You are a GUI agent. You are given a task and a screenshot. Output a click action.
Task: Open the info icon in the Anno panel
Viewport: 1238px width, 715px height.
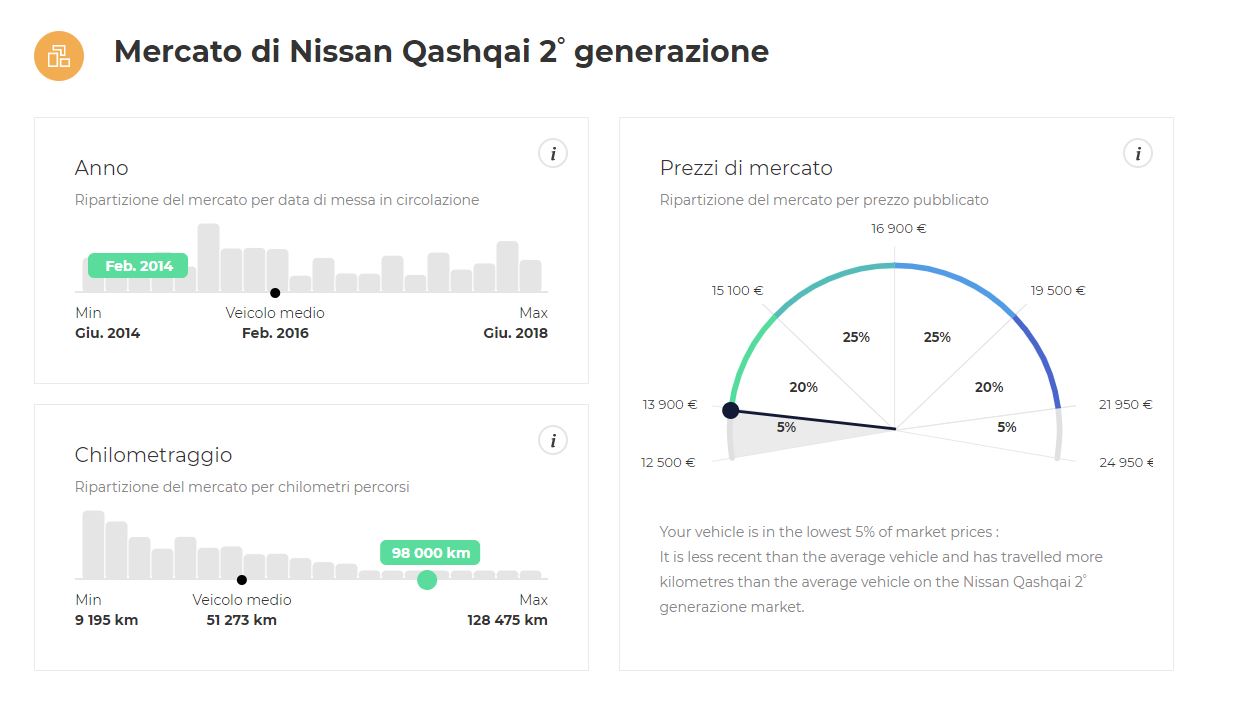[553, 153]
